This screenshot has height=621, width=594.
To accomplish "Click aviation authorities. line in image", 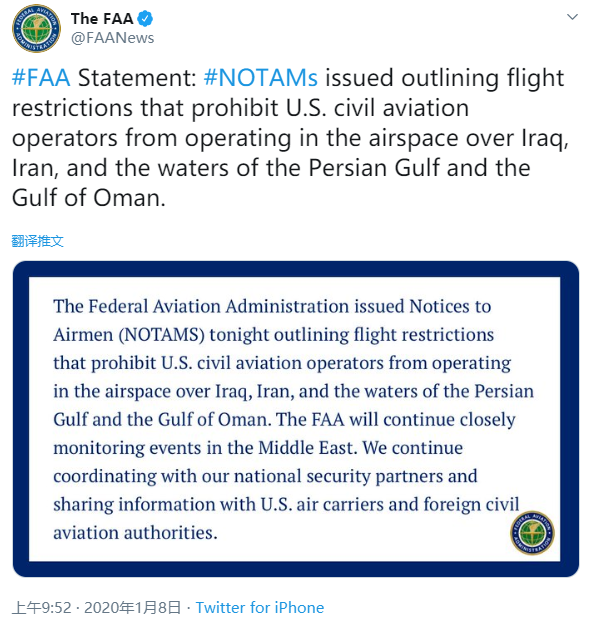I will (135, 533).
